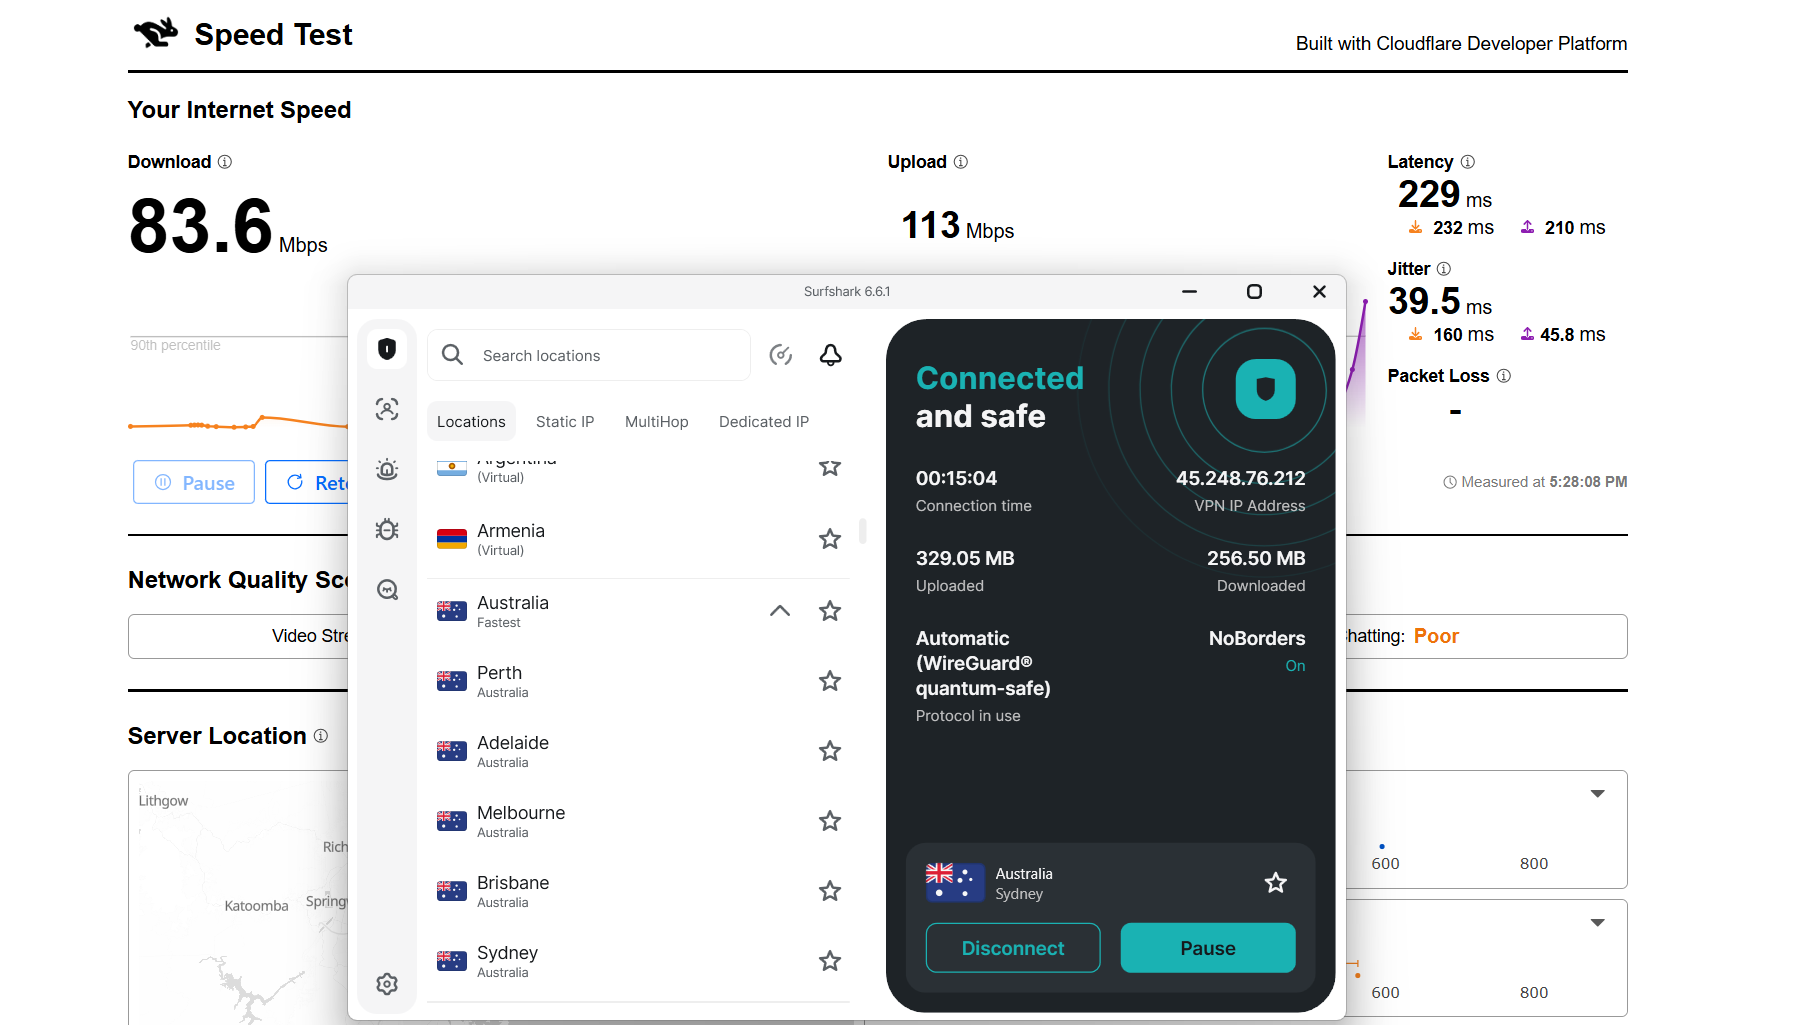1798x1025 pixels.
Task: Disconnect from the VPN
Action: [1012, 948]
